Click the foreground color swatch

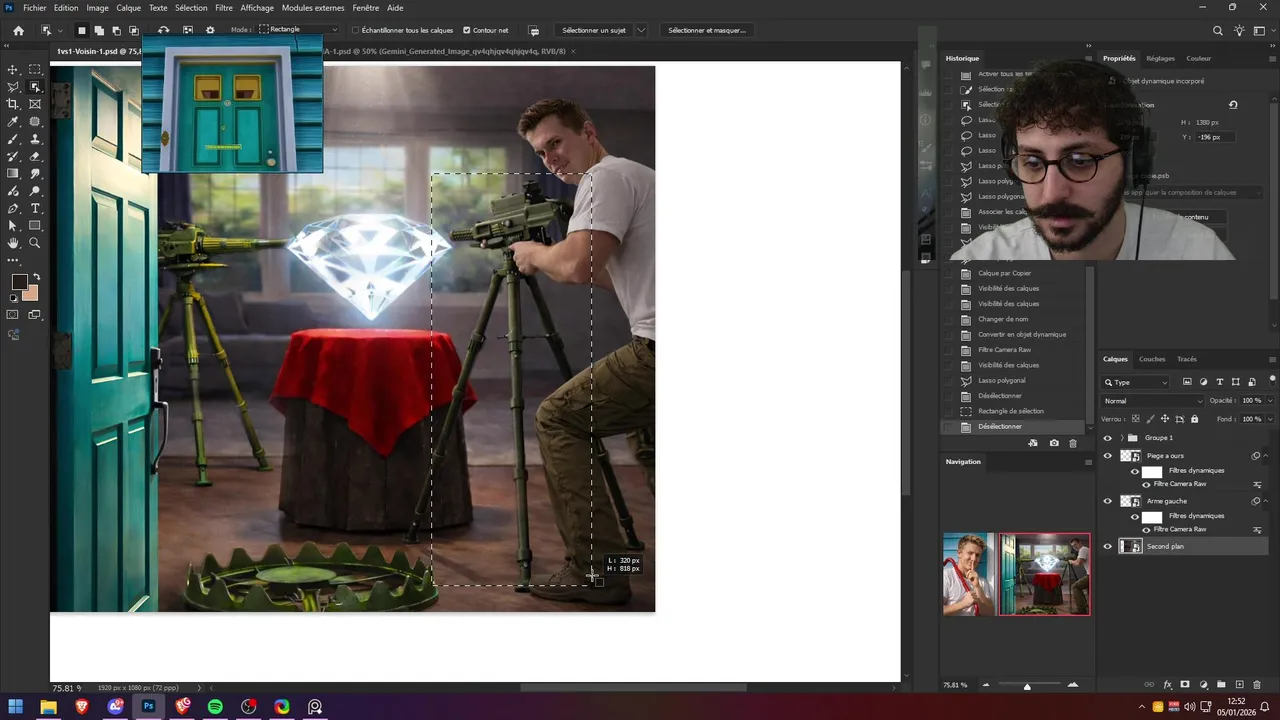point(19,283)
